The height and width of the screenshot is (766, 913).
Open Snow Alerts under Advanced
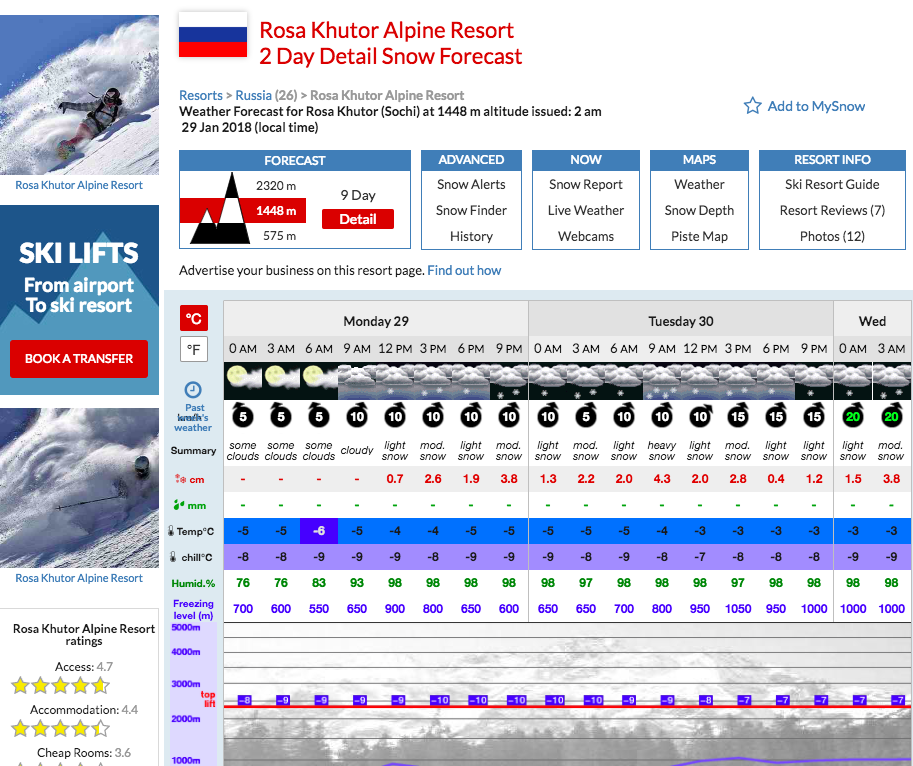[x=471, y=185]
